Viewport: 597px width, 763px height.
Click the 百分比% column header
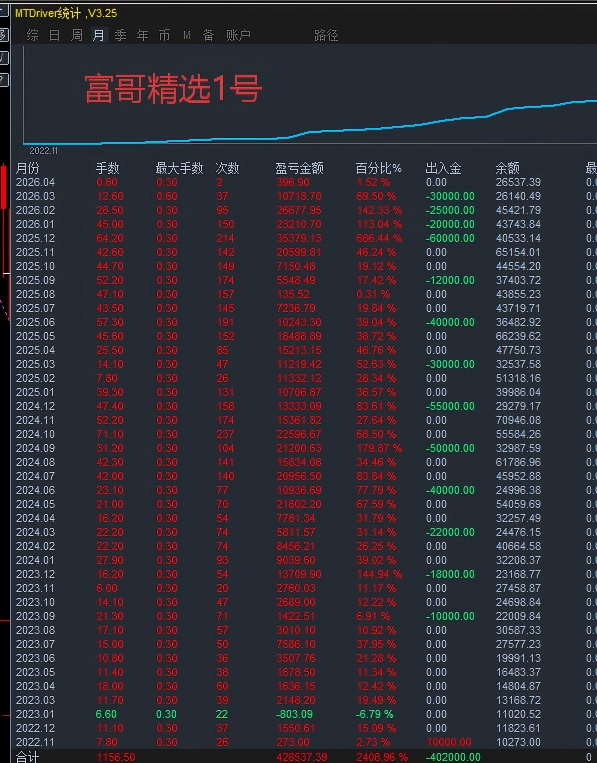(x=379, y=168)
